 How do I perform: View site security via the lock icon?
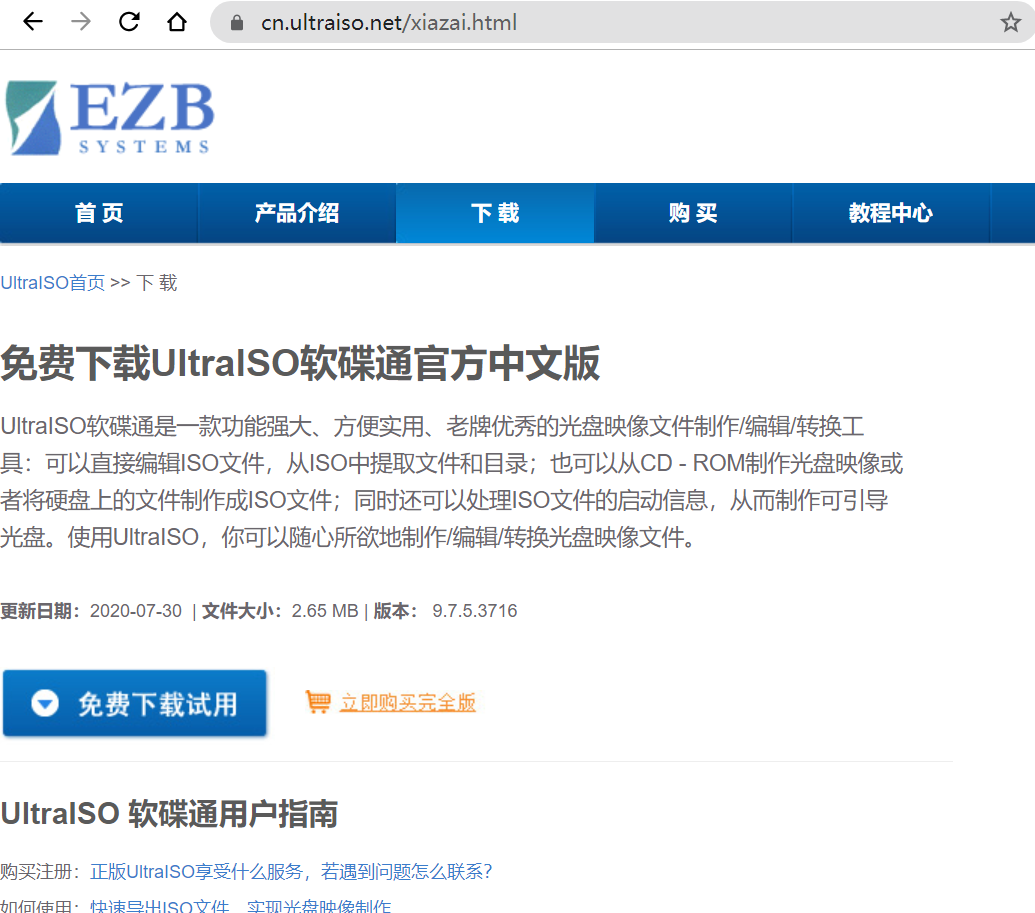pyautogui.click(x=237, y=22)
